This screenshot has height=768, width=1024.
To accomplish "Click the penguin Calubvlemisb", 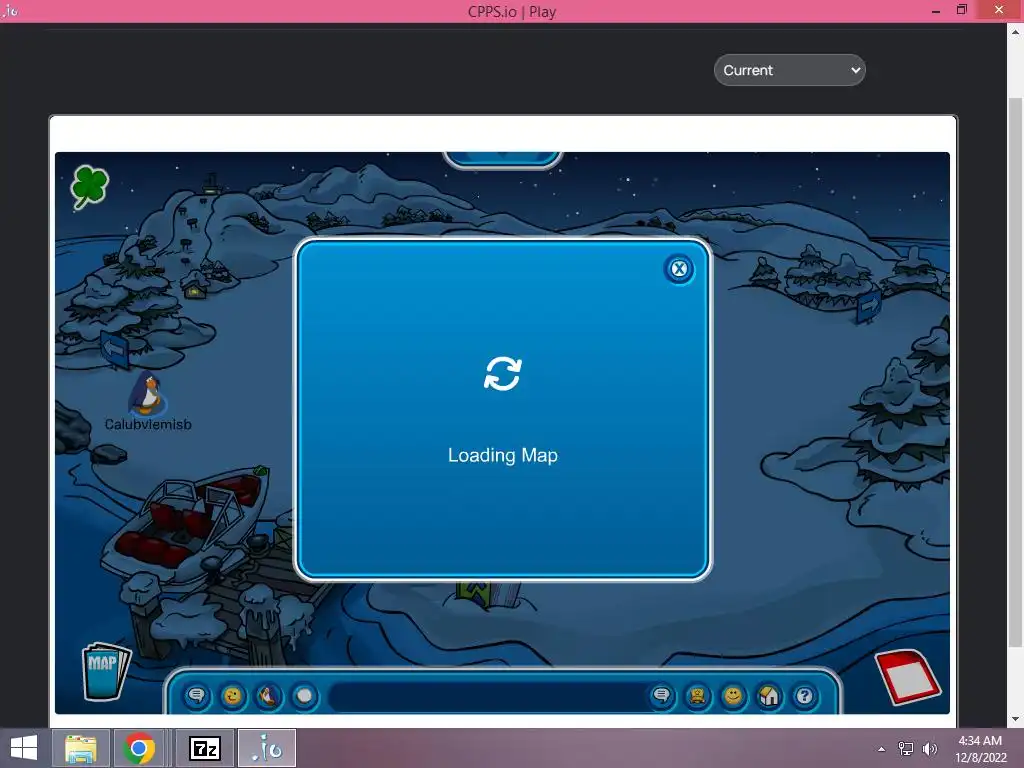I will coord(148,393).
